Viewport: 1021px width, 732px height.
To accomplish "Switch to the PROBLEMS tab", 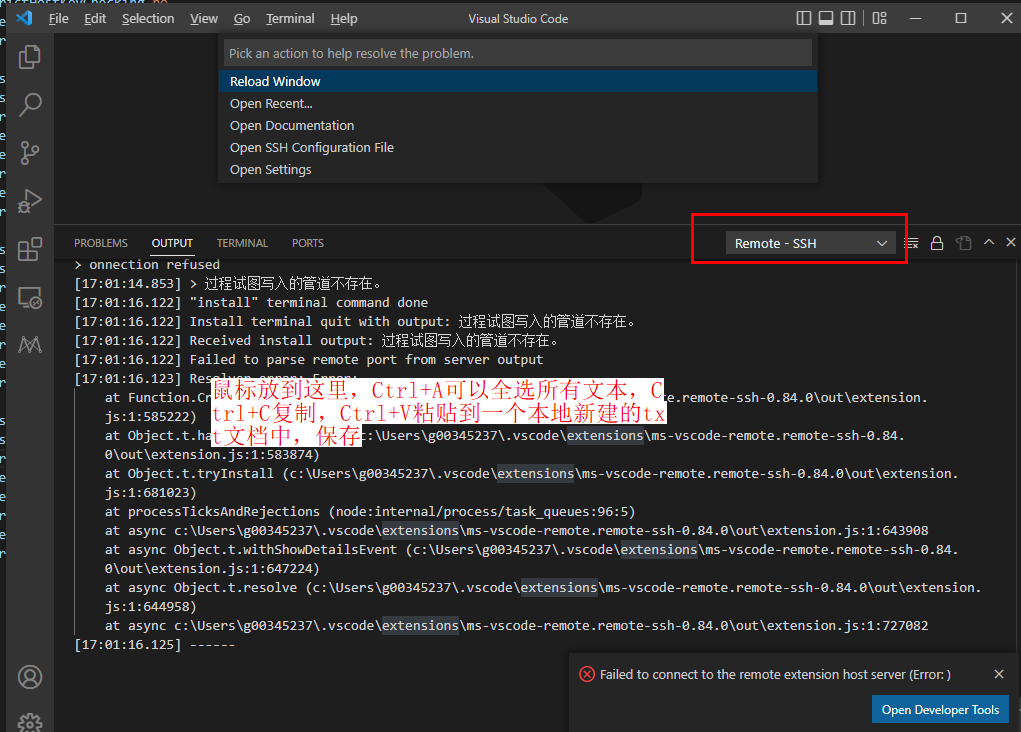I will click(x=101, y=243).
